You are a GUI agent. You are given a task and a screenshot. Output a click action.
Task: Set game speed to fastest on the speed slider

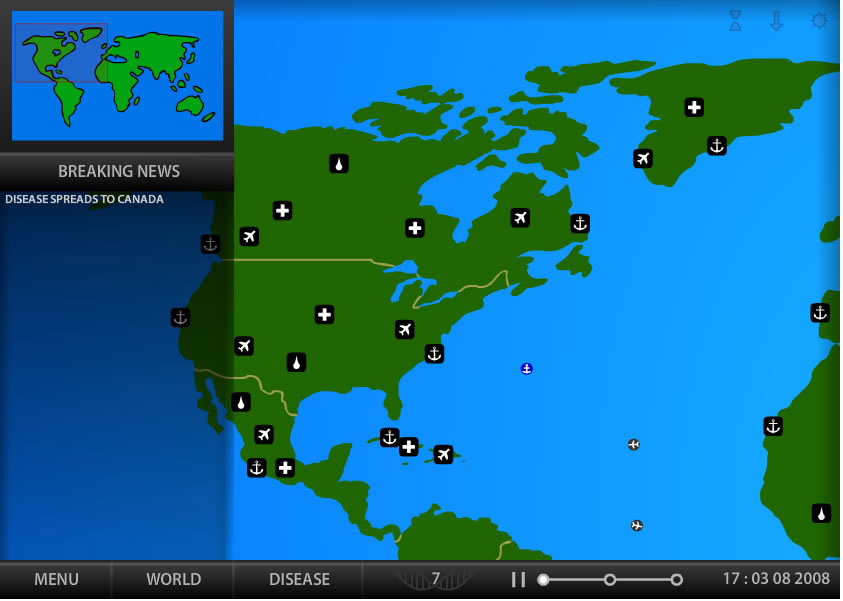[676, 579]
